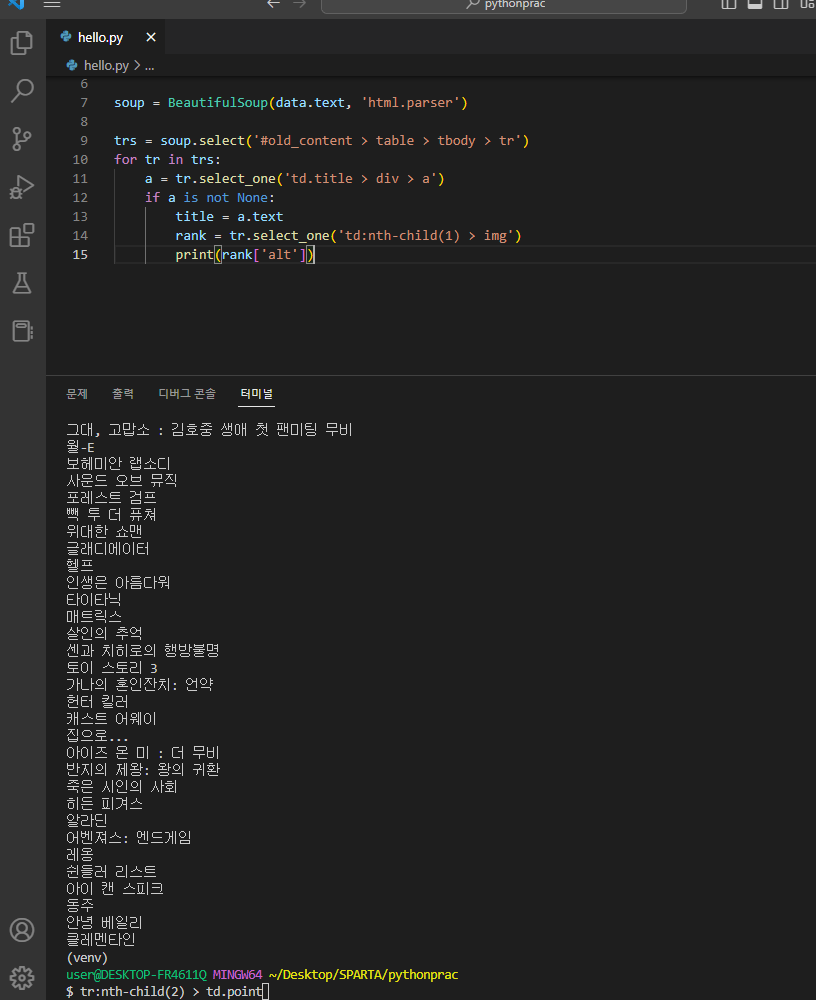Click the breadcrumb ellipsis after hello.py
Viewport: 816px width, 1000px height.
[x=149, y=66]
